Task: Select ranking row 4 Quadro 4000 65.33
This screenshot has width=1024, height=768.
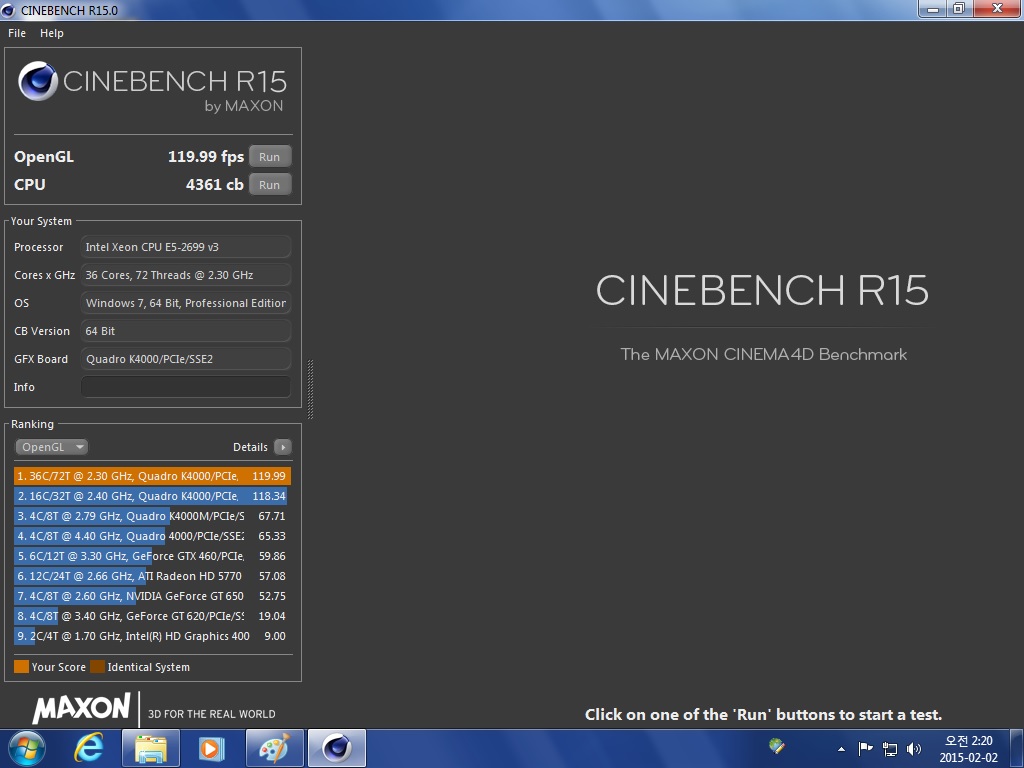Action: pos(152,536)
